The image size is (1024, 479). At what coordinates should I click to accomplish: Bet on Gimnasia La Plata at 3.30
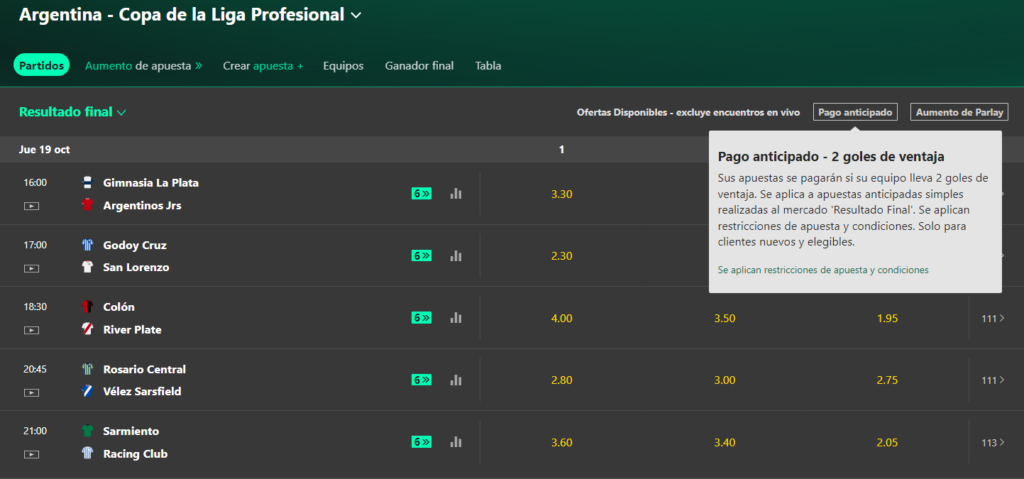point(562,193)
